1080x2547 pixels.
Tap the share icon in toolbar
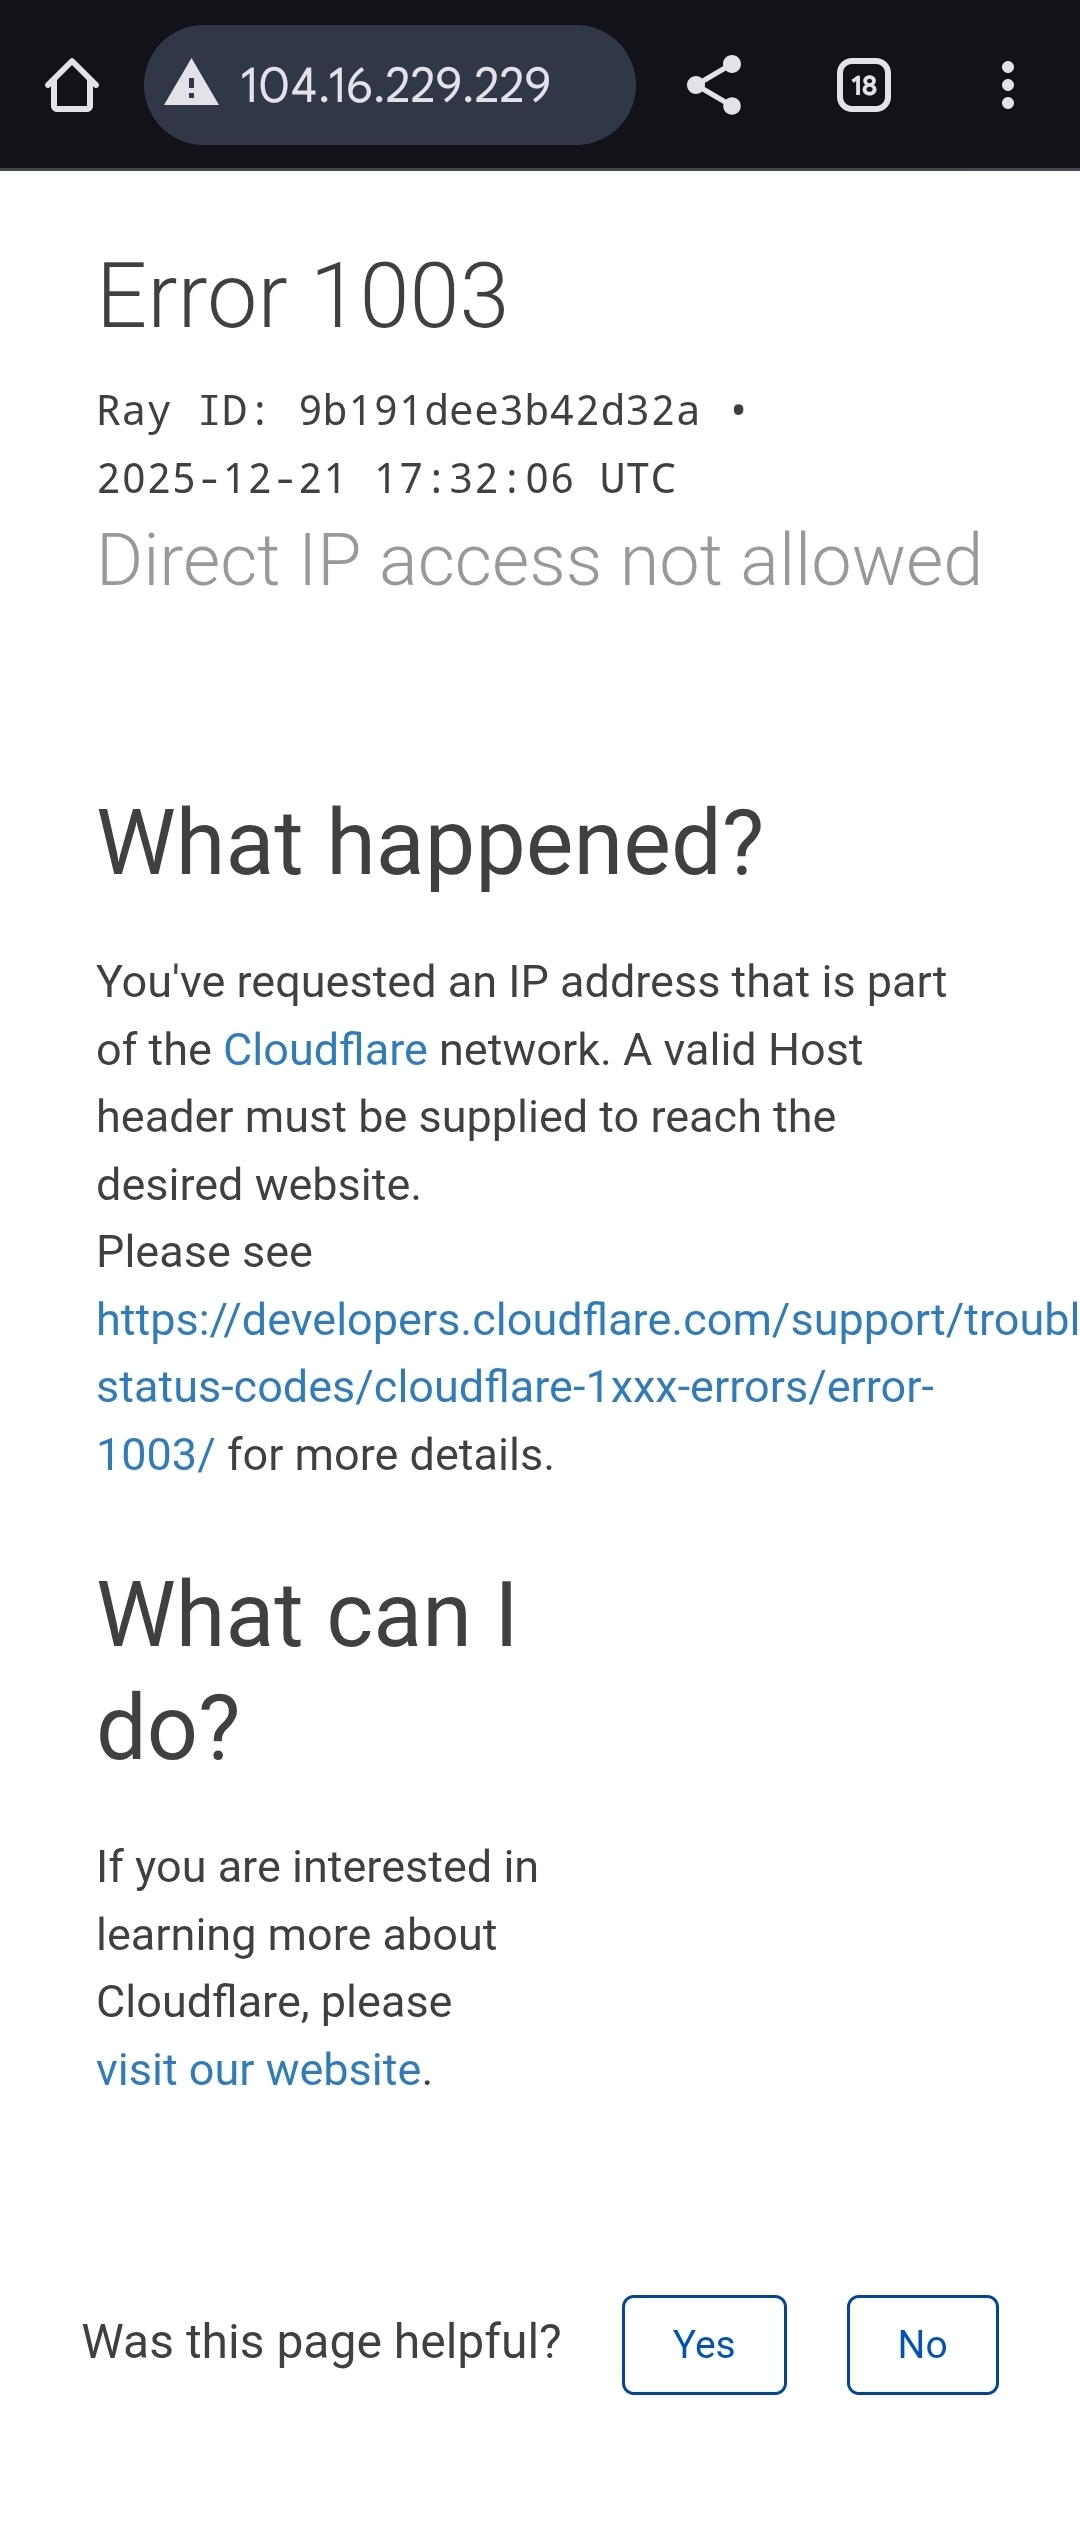(x=714, y=85)
